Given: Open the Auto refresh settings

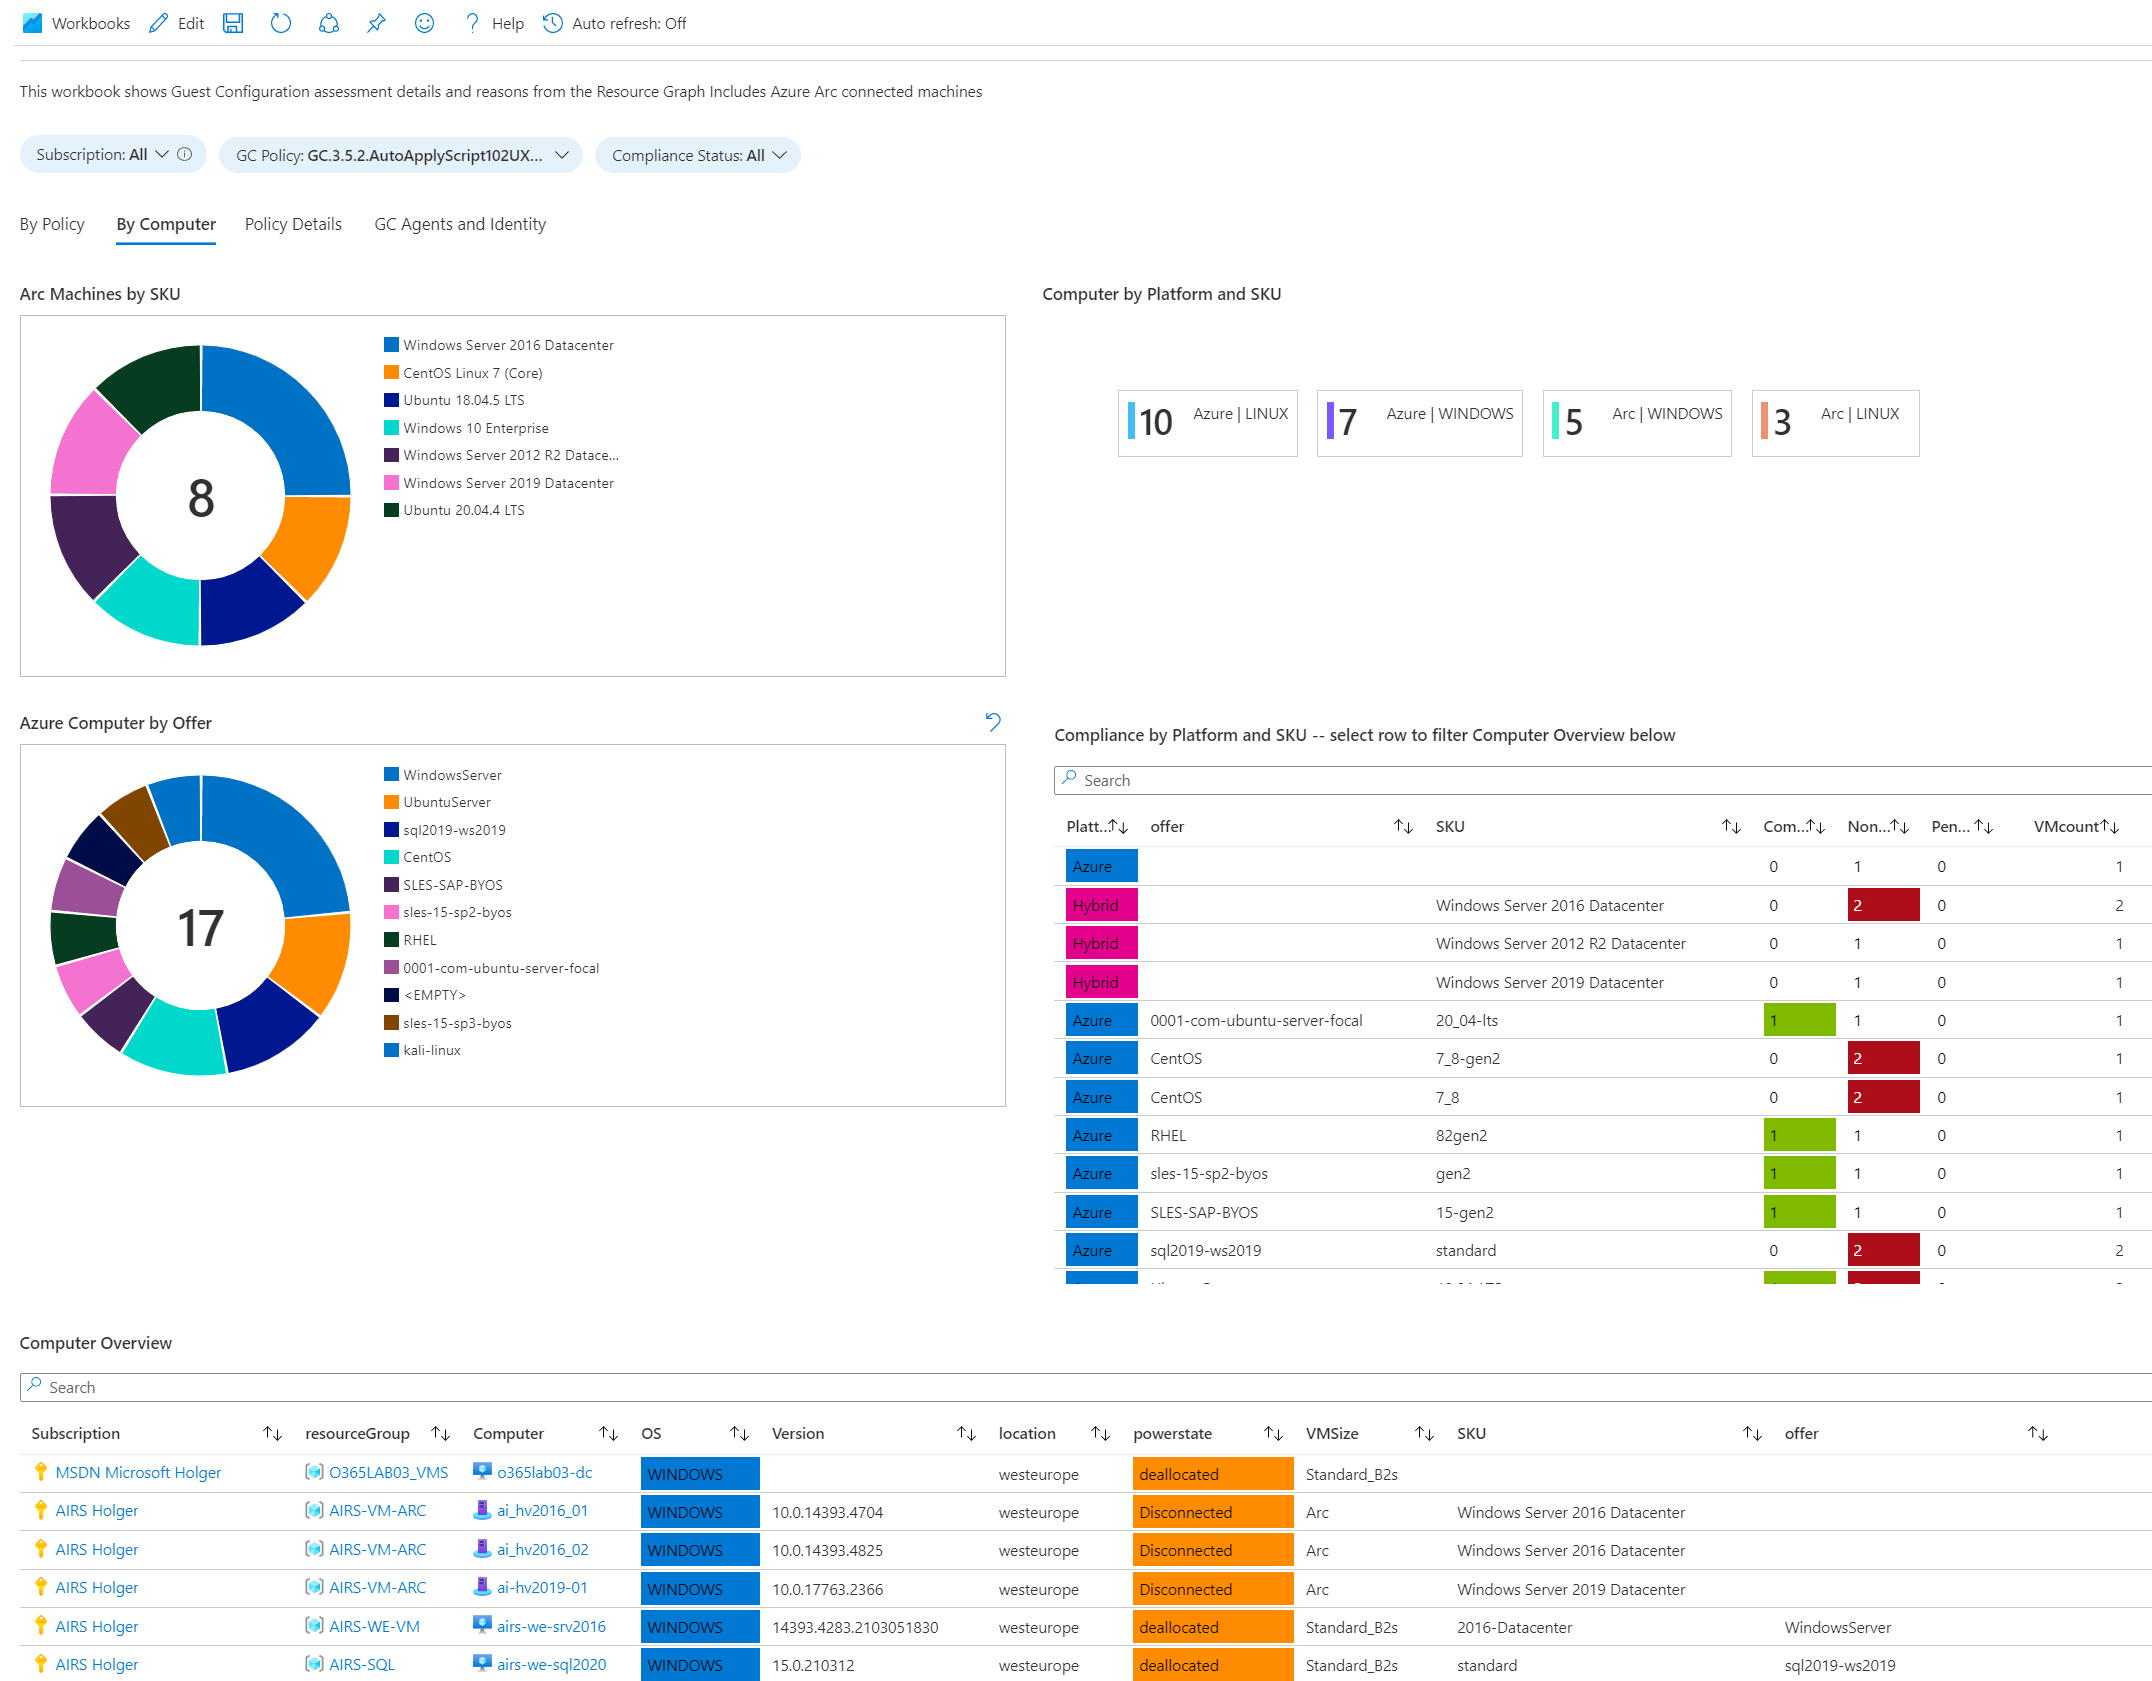Looking at the screenshot, I should click(614, 23).
